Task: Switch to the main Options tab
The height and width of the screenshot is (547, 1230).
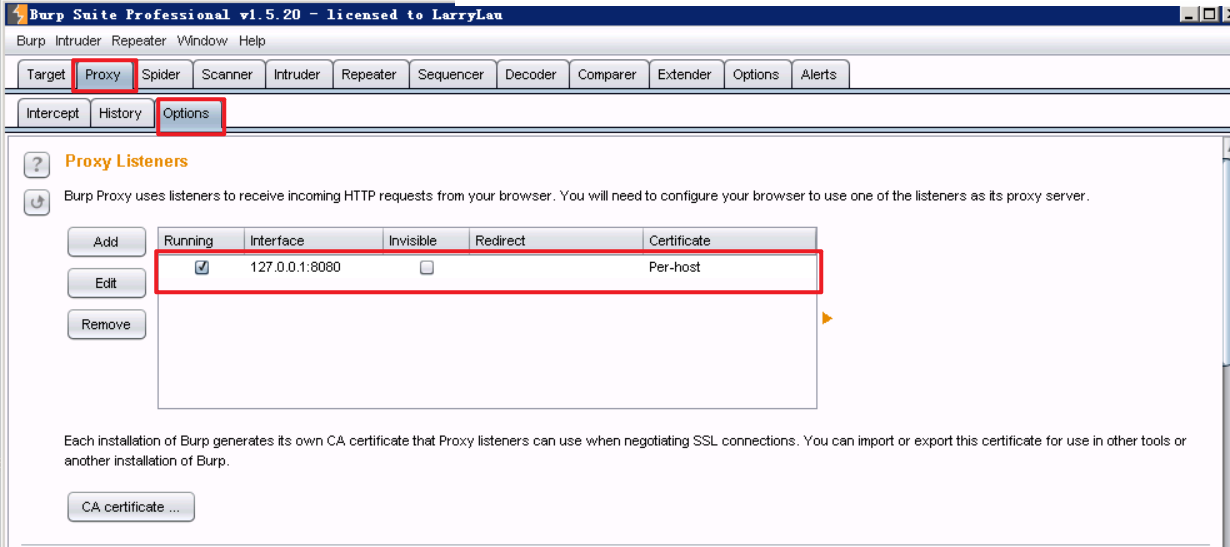Action: pos(756,75)
